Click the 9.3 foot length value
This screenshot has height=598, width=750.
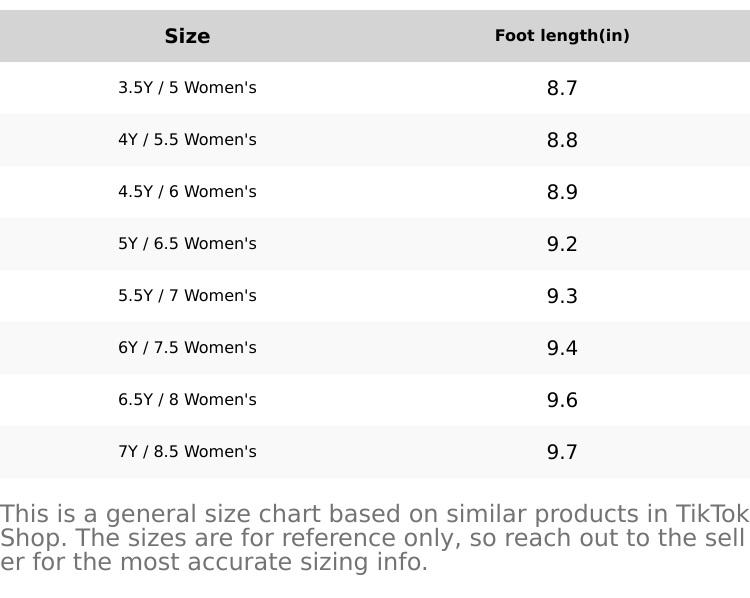(562, 296)
